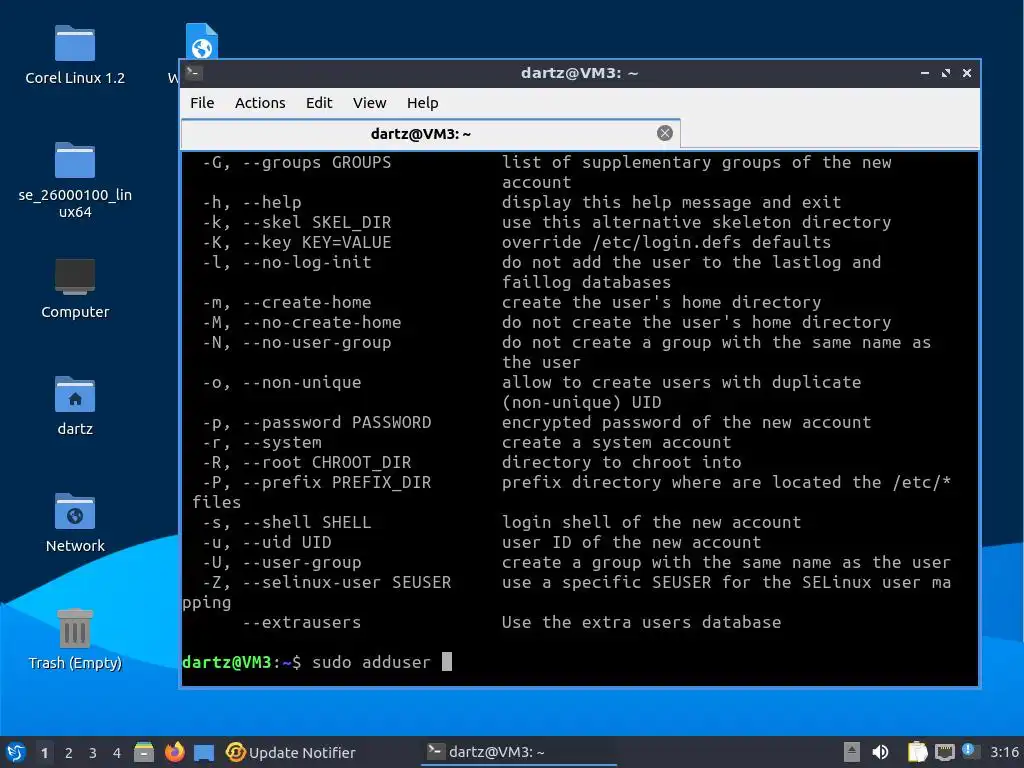Launch Firefox from the panel
Screen dimensions: 1024x768
174,752
